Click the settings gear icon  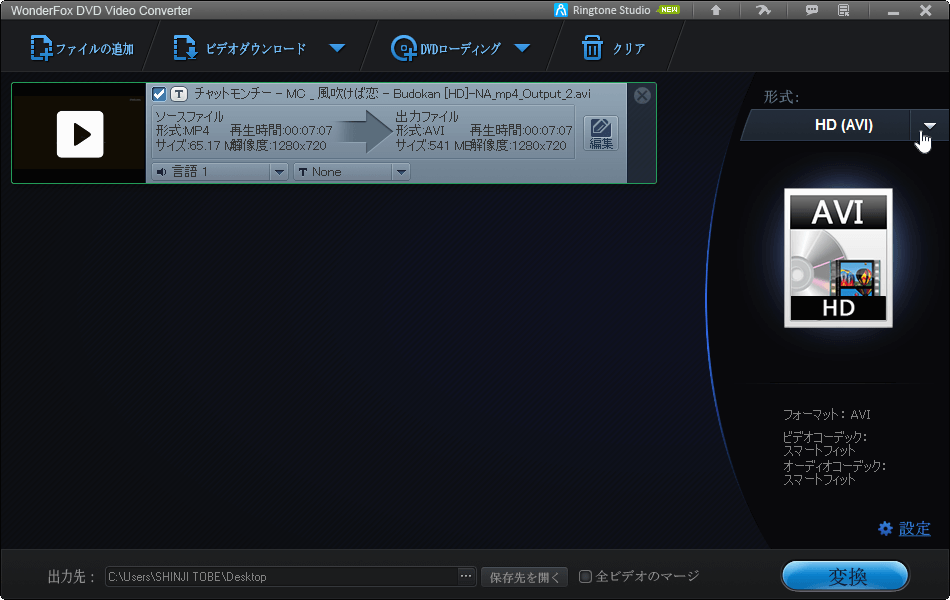tap(885, 528)
